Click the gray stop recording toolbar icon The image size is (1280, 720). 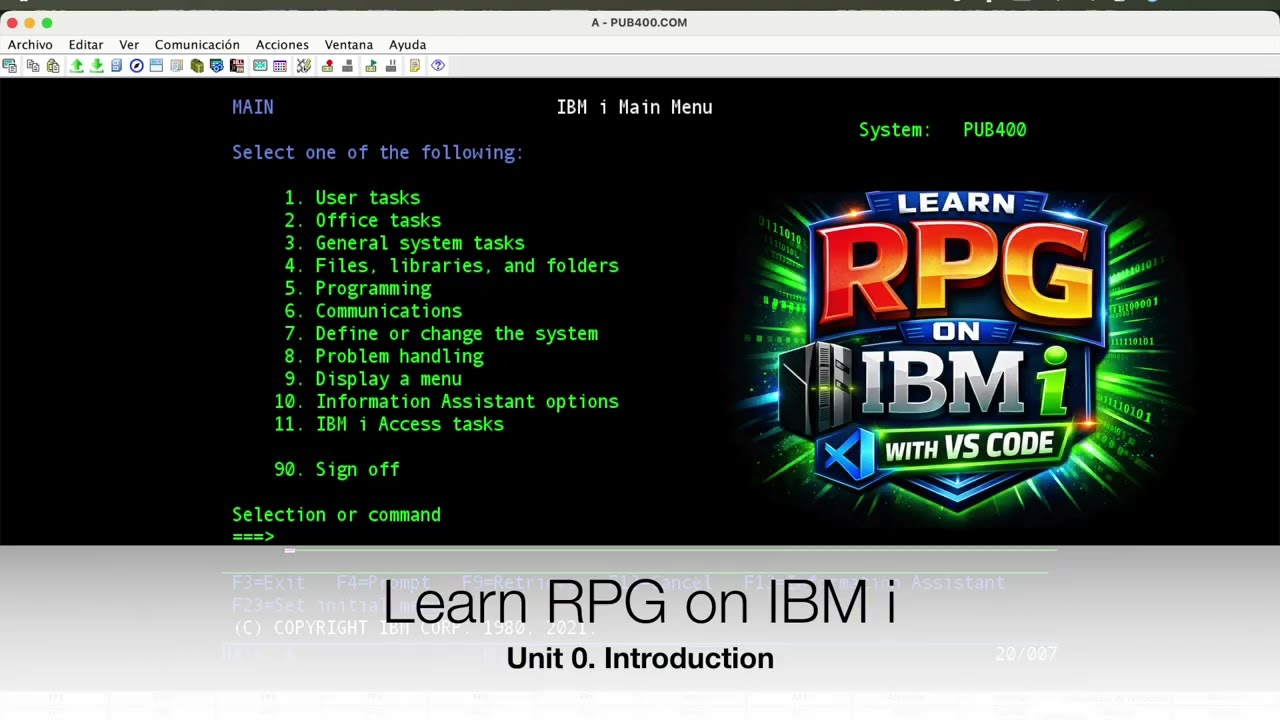(347, 66)
